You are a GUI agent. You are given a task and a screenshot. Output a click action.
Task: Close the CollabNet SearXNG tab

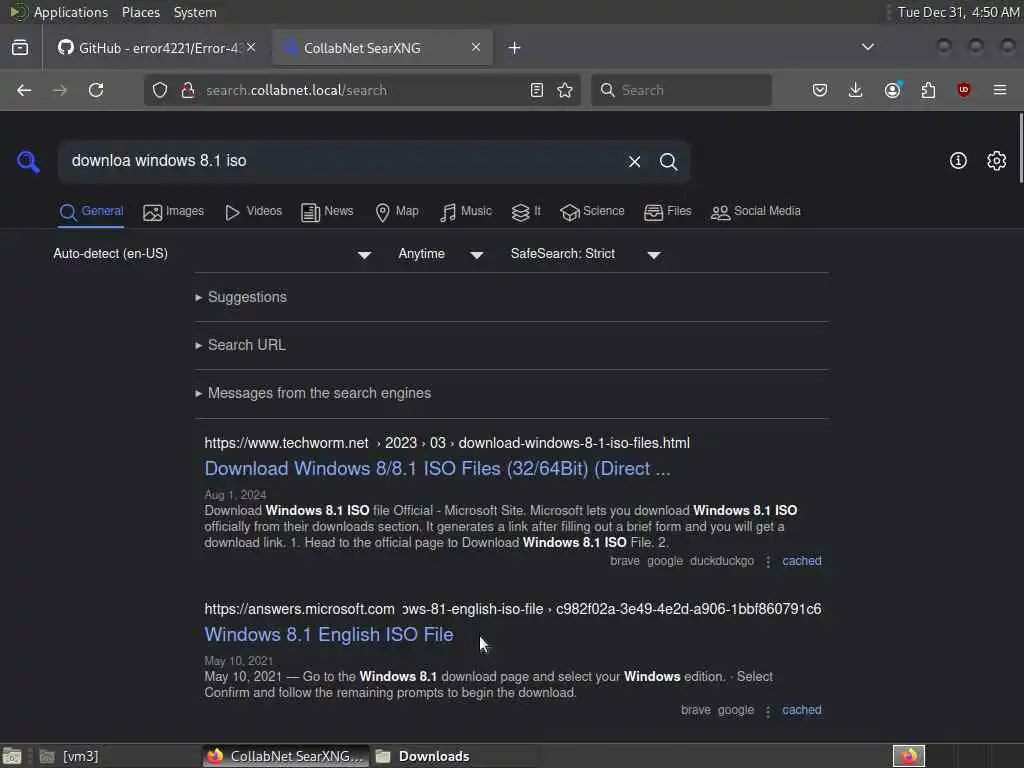coord(476,48)
